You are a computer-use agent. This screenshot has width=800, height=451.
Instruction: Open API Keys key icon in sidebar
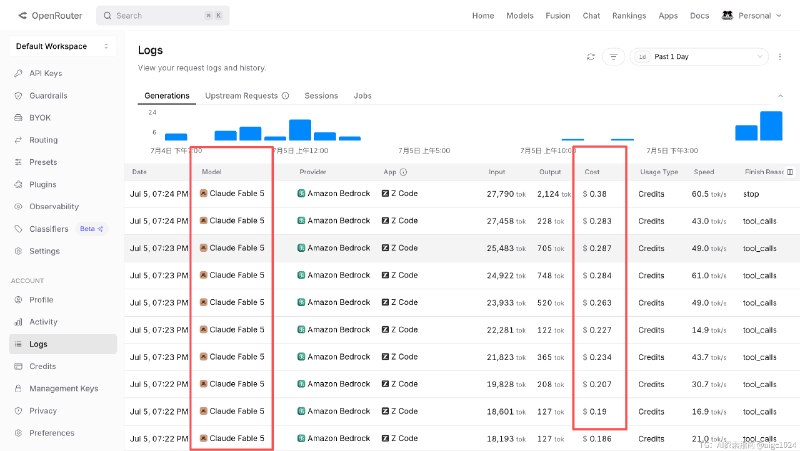[x=18, y=73]
